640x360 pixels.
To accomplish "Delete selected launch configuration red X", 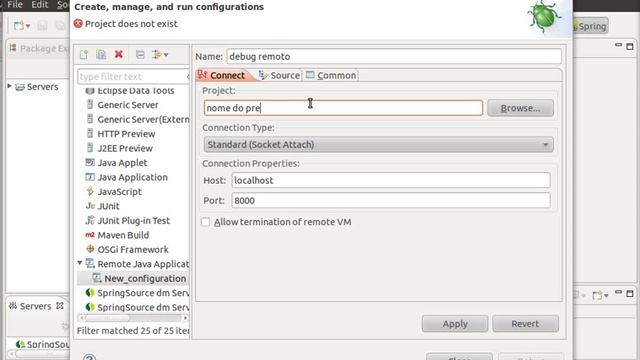I will (119, 54).
